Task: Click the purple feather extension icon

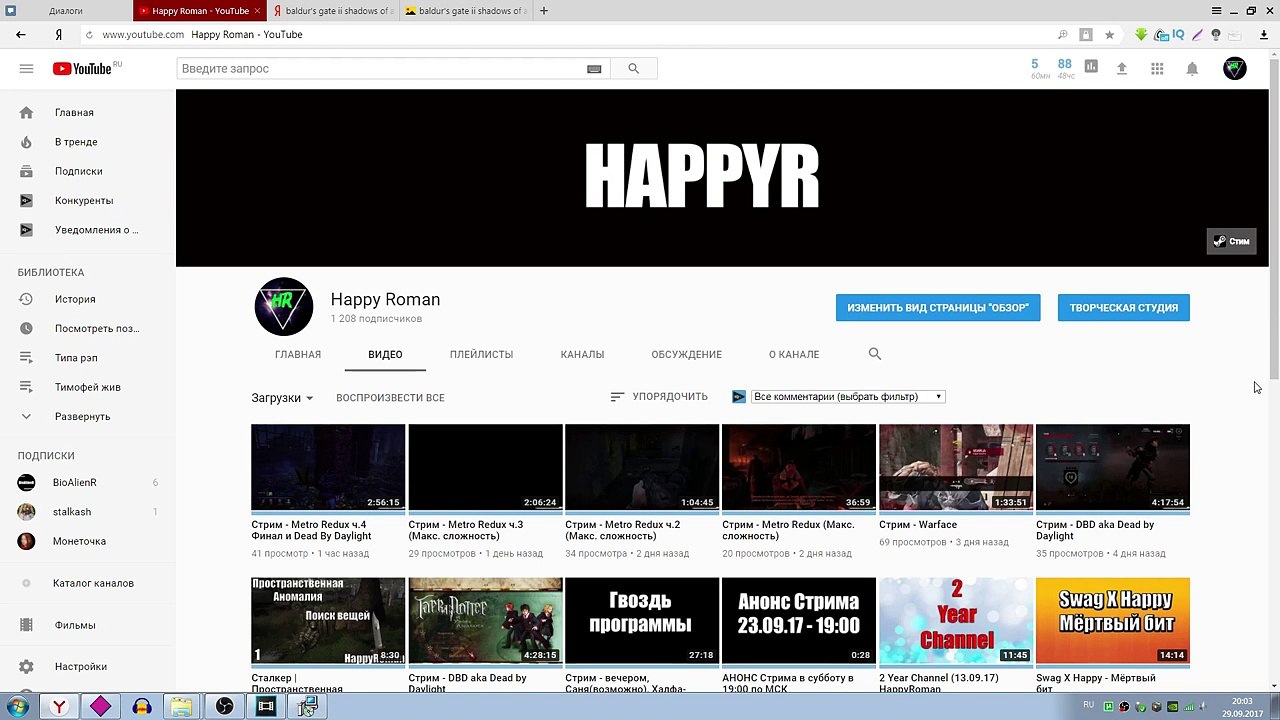Action: 1197,35
